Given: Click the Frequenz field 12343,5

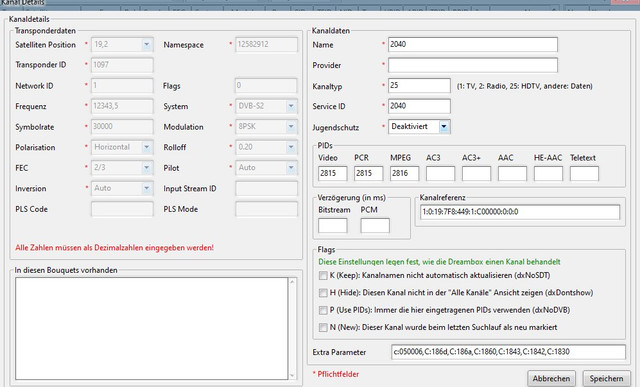Looking at the screenshot, I should (x=122, y=106).
